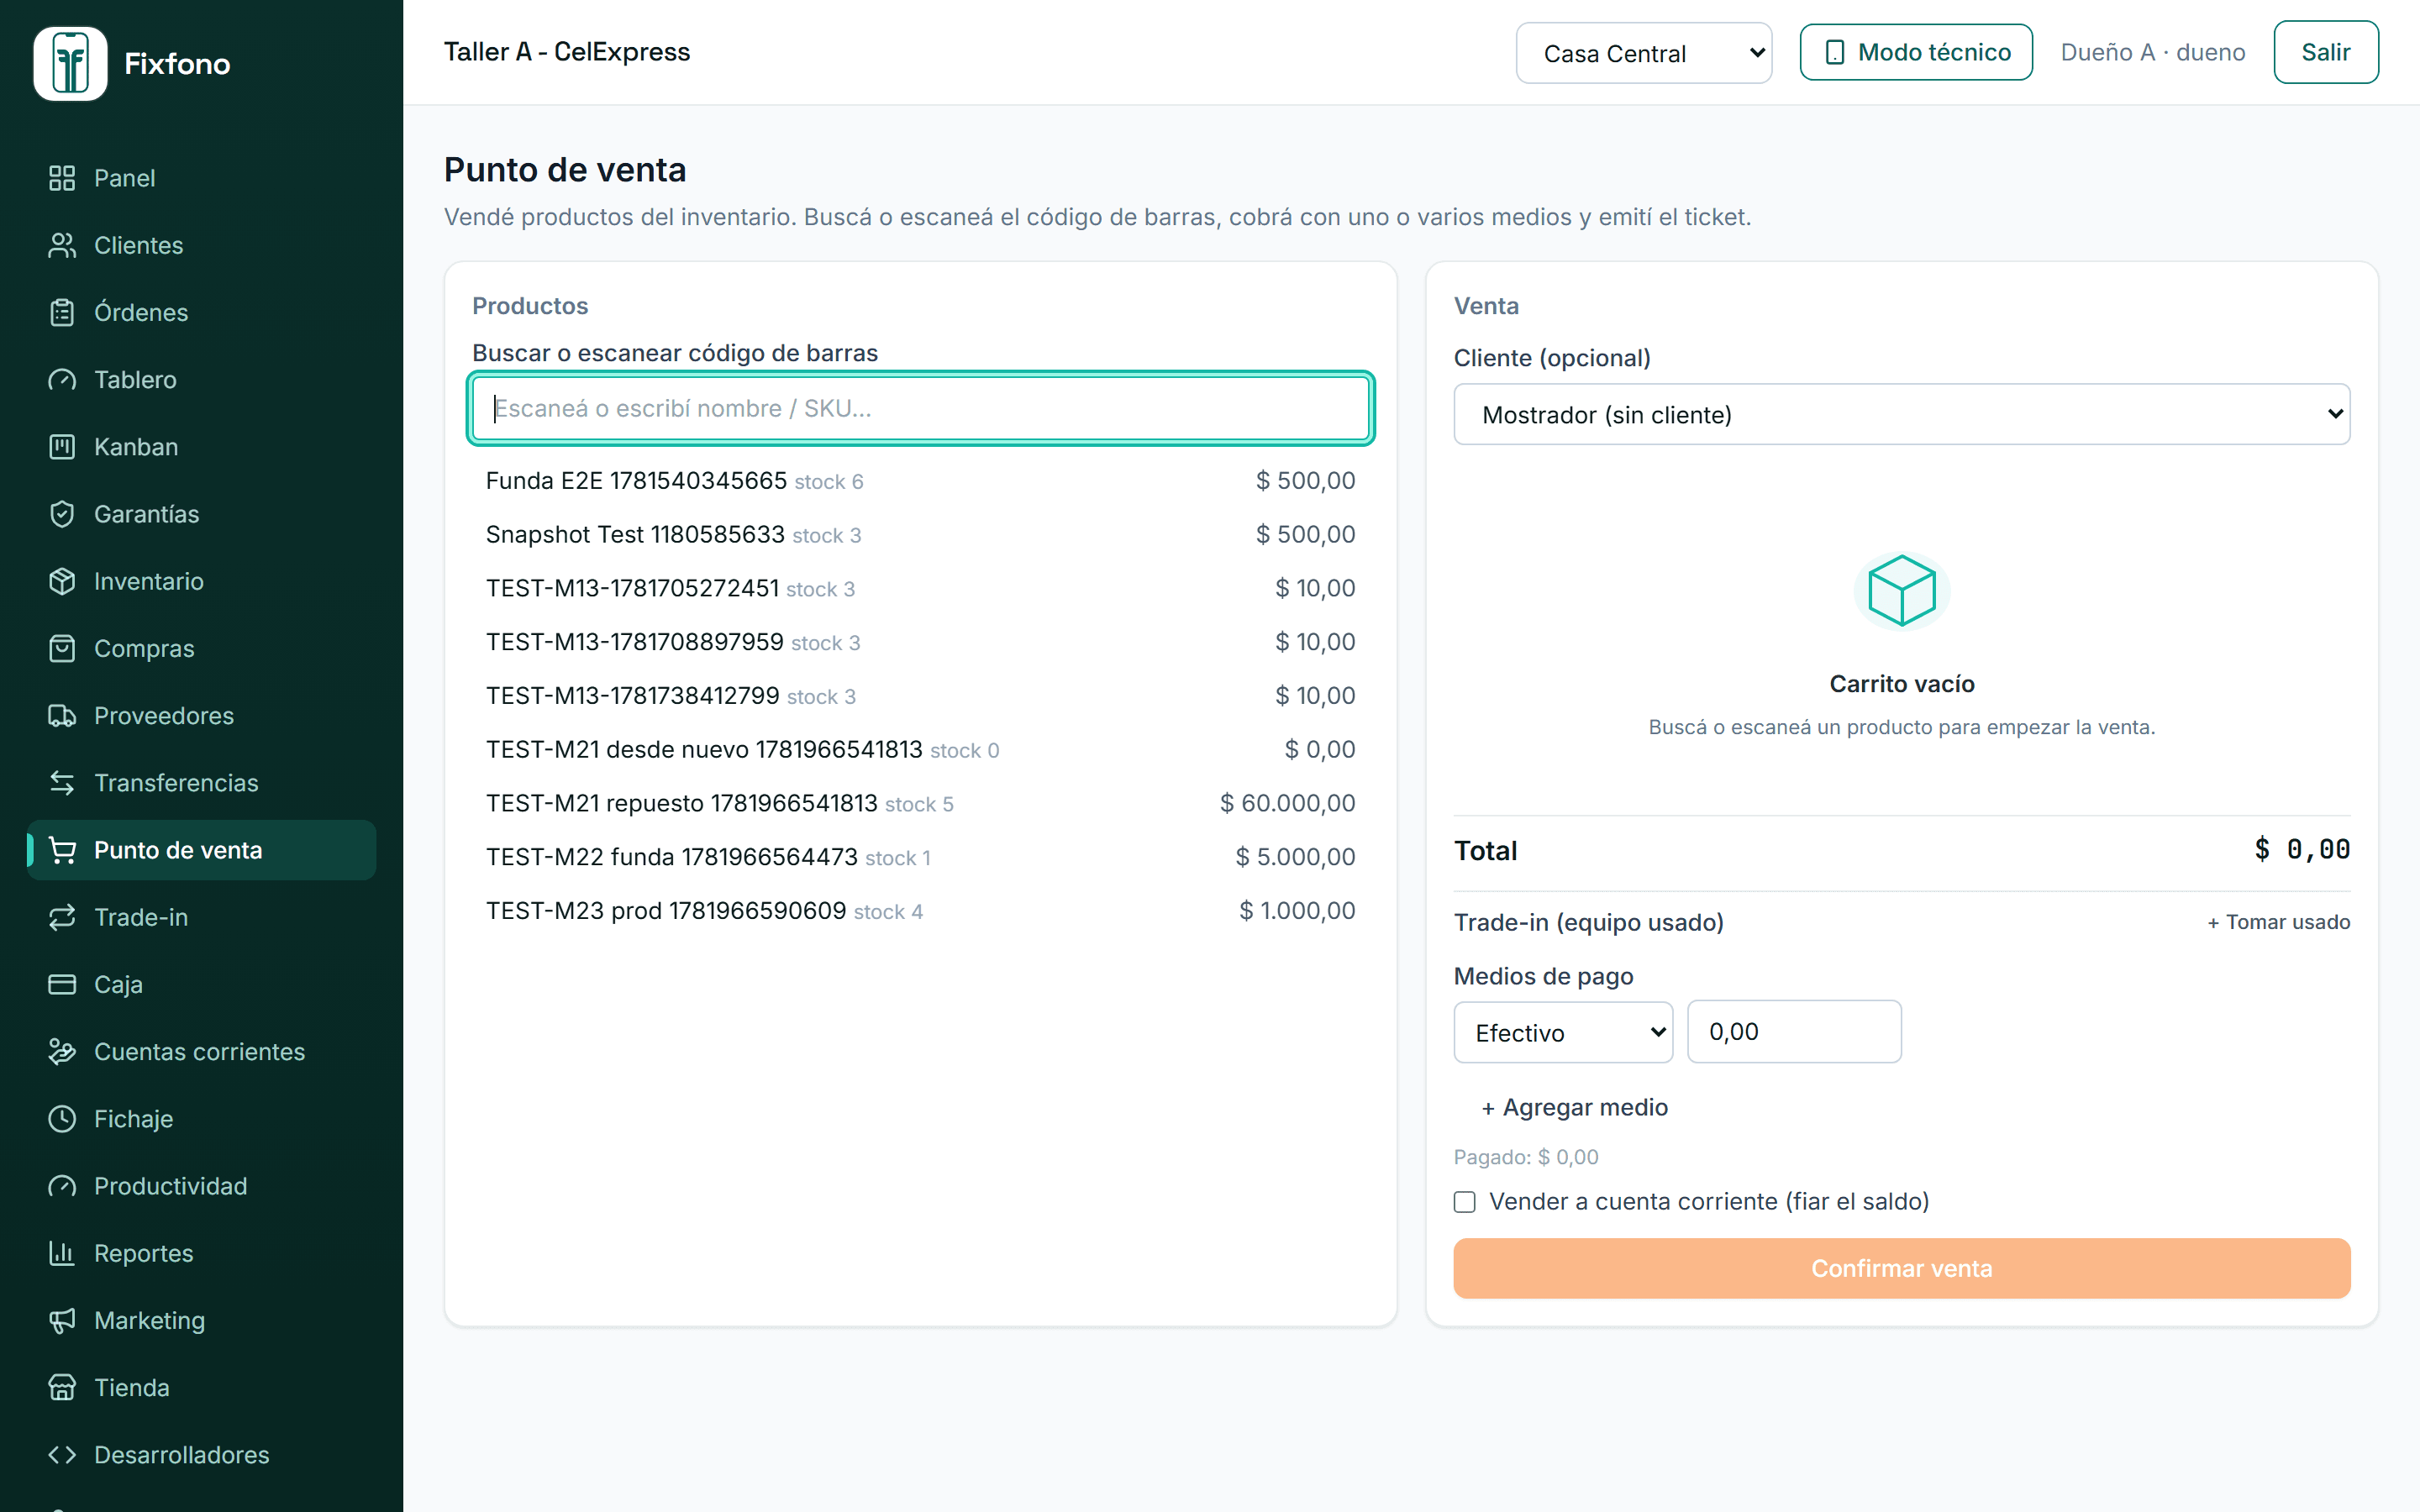Viewport: 2420px width, 1512px height.
Task: Click the Clientes people icon
Action: pyautogui.click(x=62, y=245)
